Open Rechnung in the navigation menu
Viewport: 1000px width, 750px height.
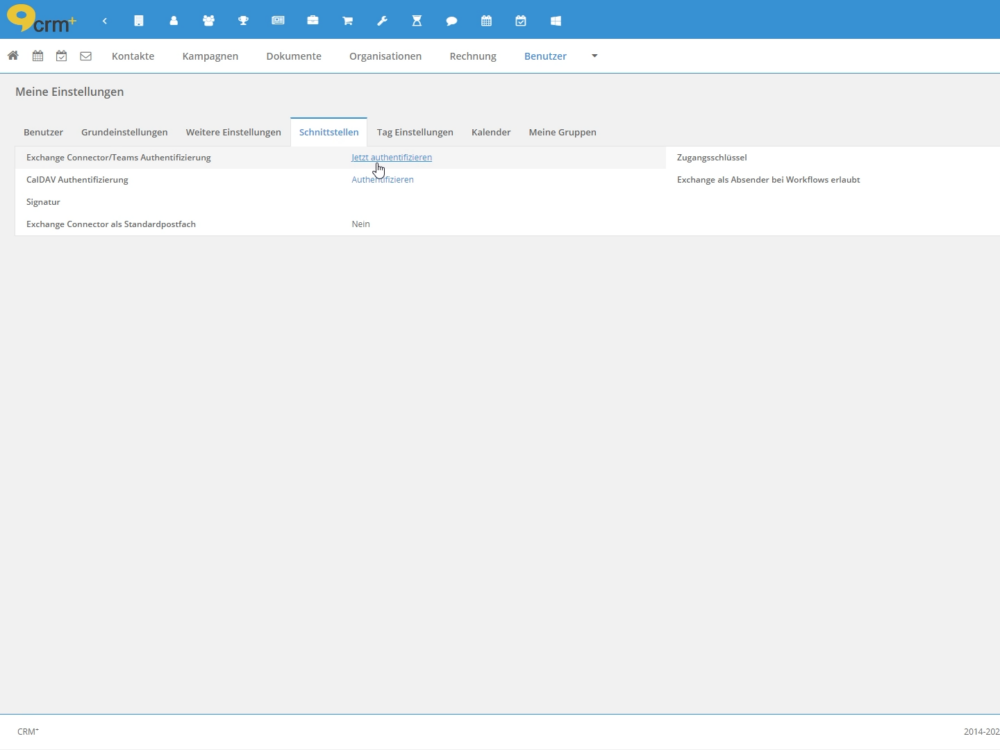click(473, 56)
